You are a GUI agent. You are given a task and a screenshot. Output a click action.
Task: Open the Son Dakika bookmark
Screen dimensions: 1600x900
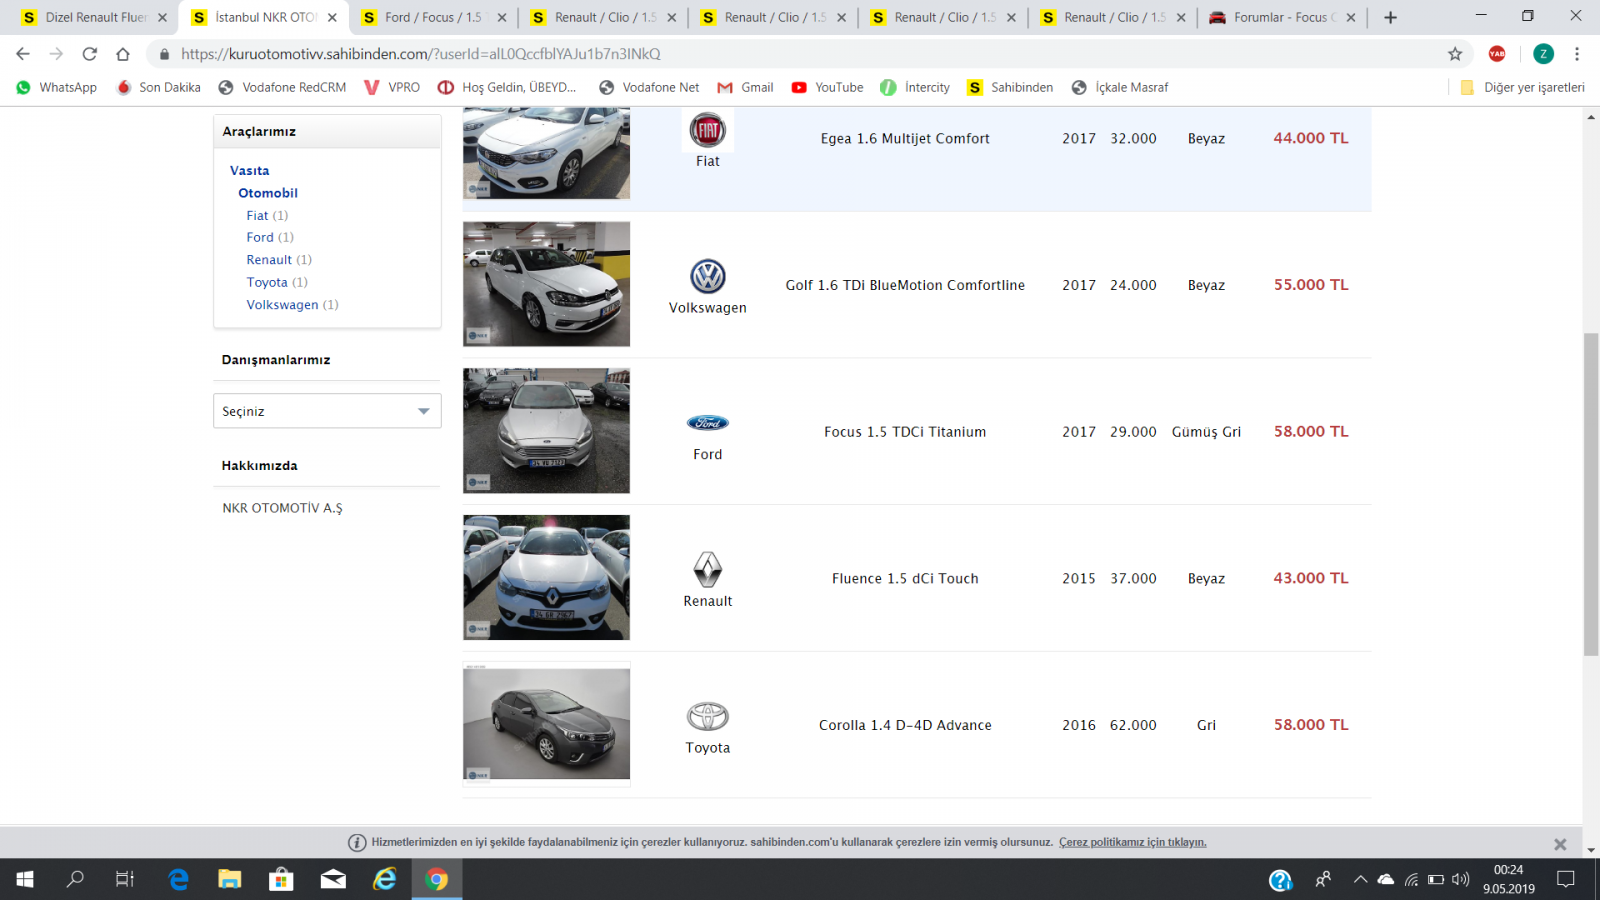tap(159, 87)
